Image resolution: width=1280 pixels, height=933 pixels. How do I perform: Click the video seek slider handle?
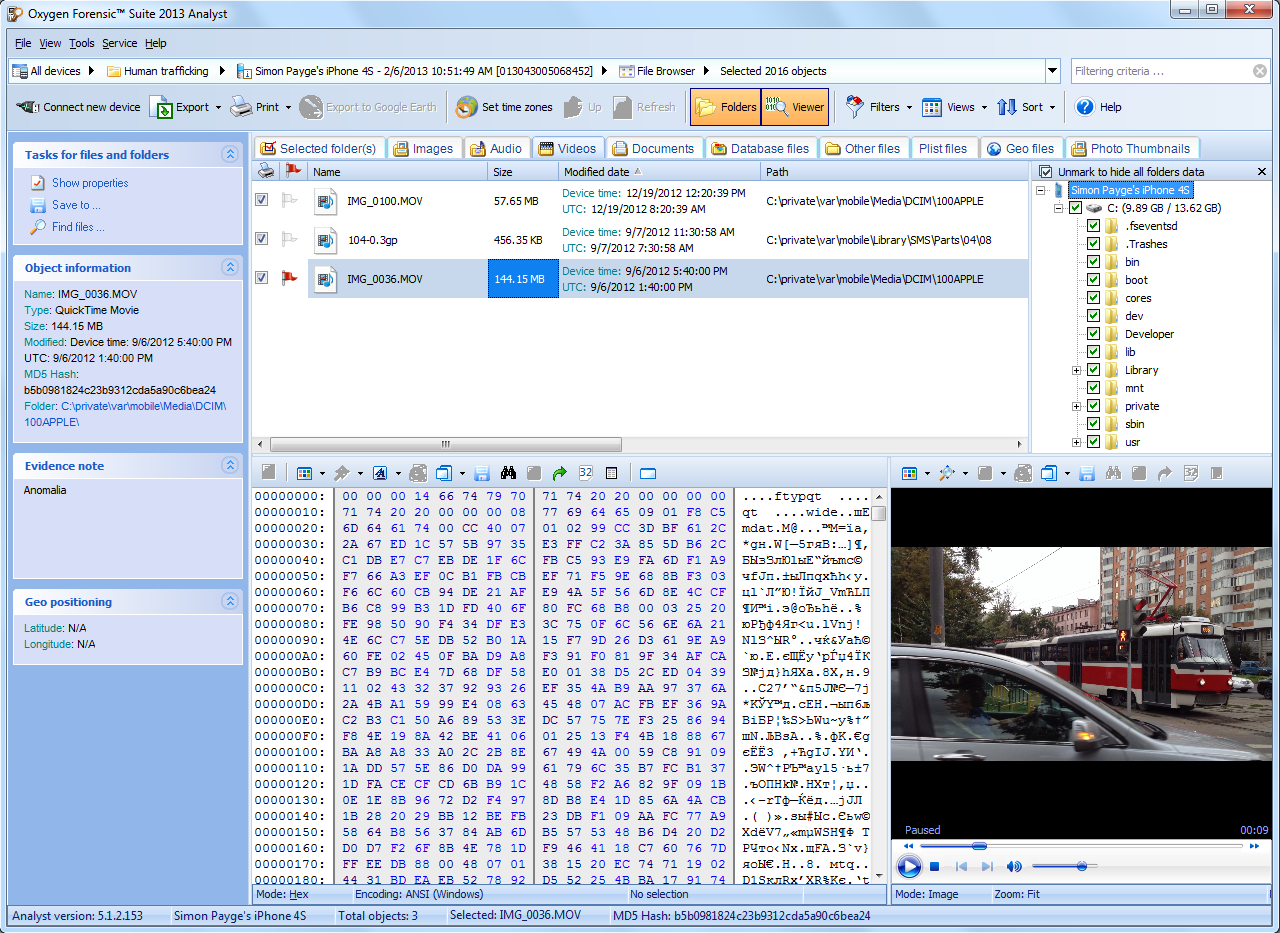coord(979,846)
